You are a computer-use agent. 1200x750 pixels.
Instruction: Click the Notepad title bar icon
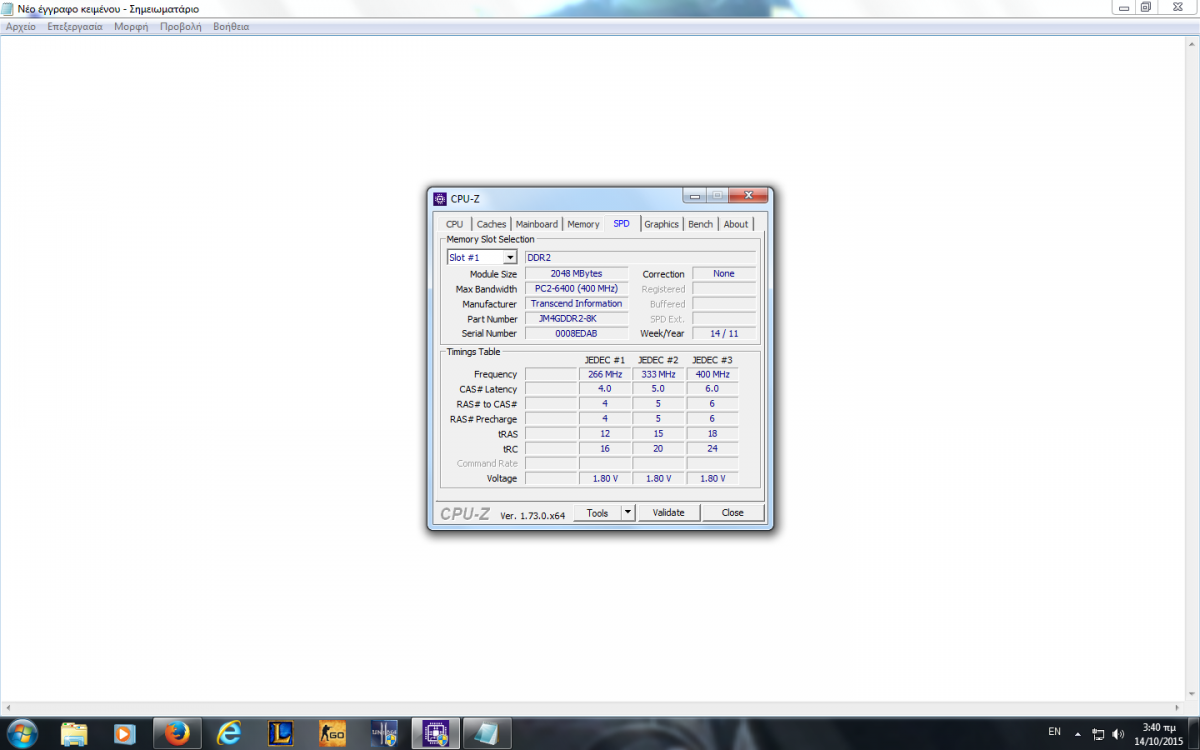click(9, 8)
